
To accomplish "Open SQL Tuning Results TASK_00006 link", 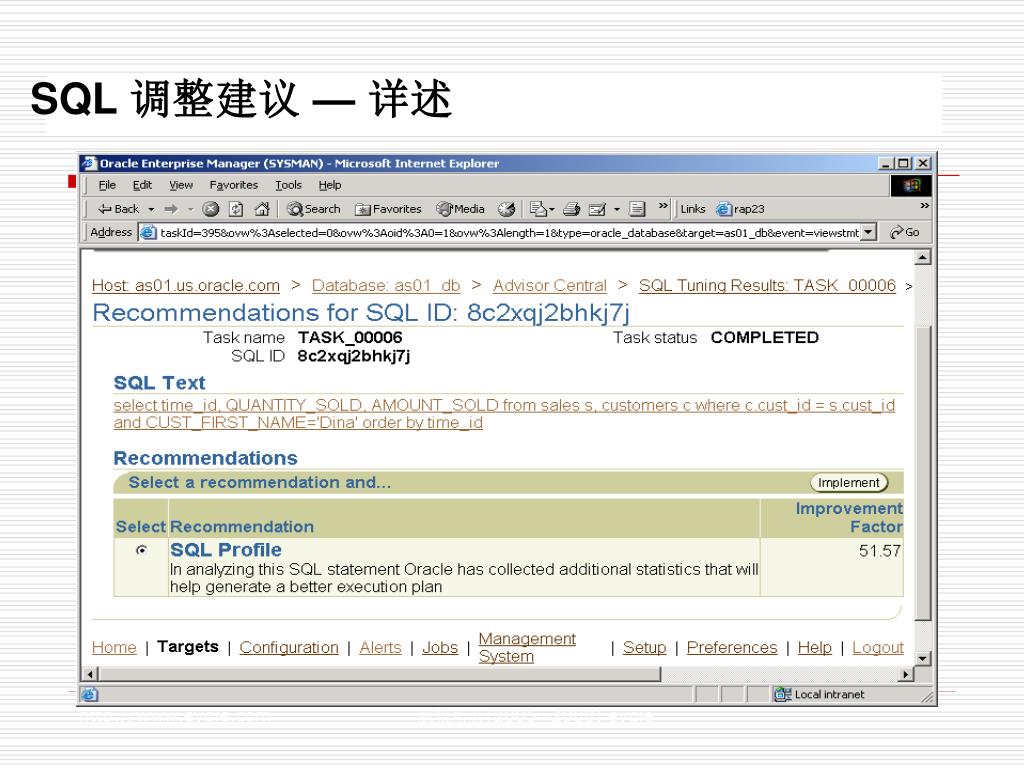I will point(767,286).
